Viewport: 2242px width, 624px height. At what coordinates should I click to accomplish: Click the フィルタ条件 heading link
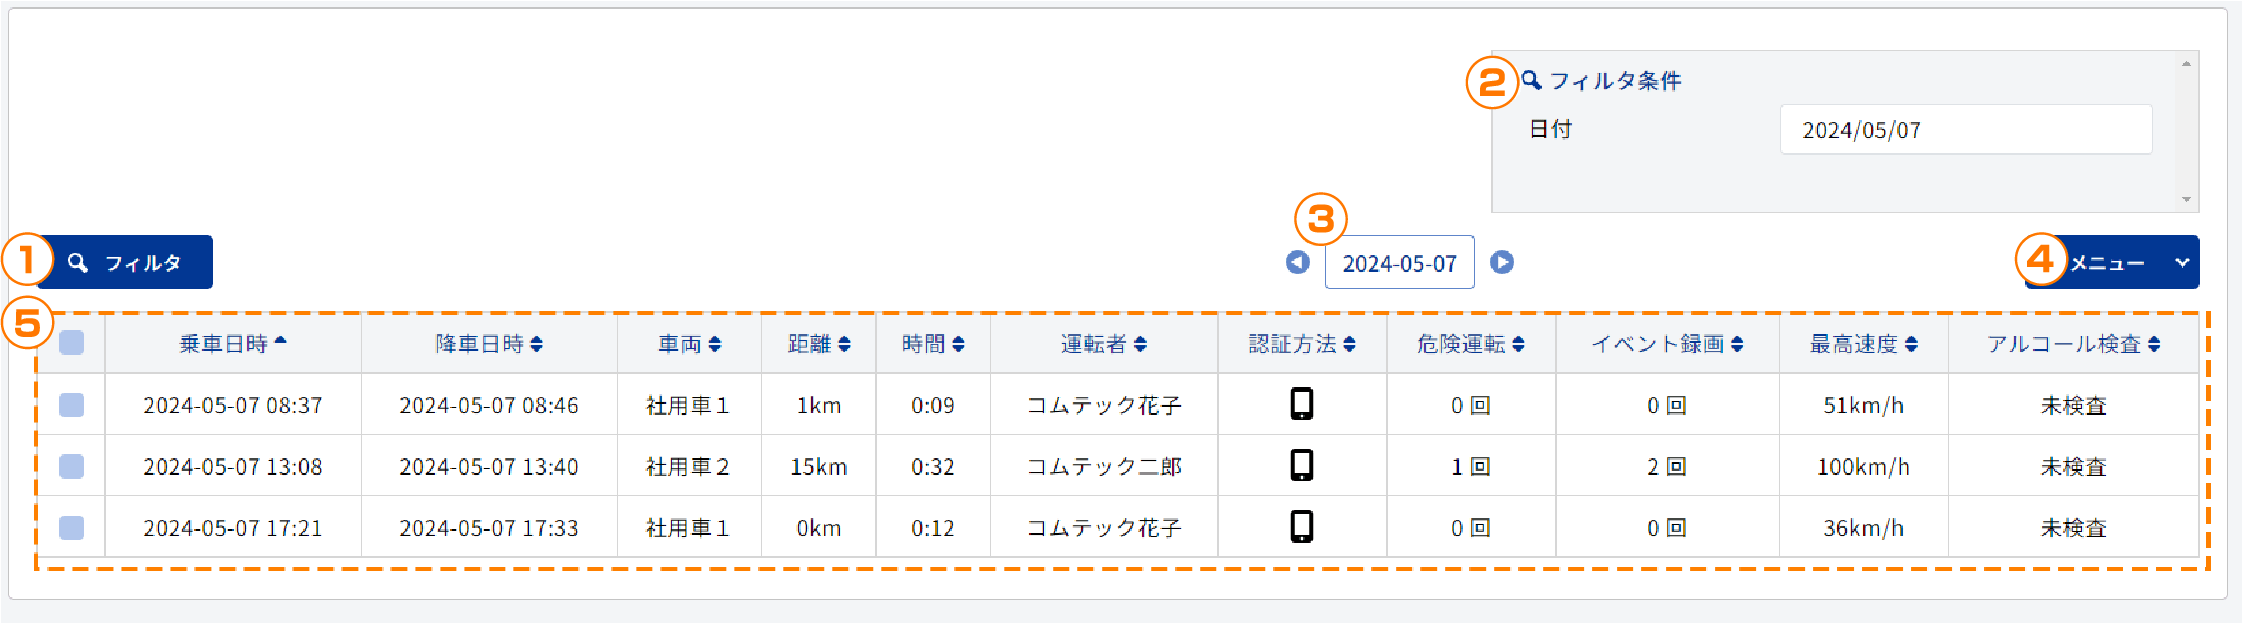pos(1613,81)
